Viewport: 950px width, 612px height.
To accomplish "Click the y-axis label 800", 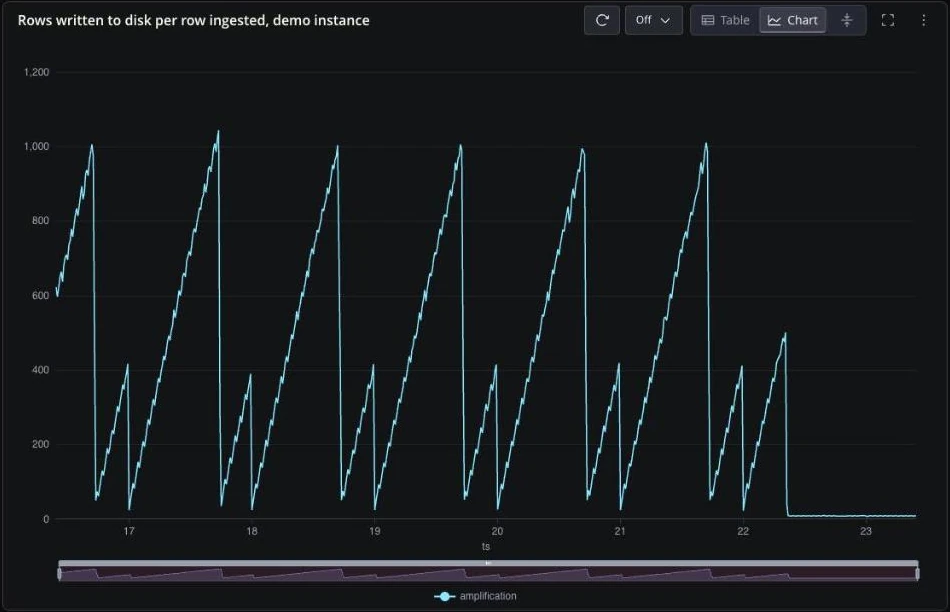I will pos(40,221).
